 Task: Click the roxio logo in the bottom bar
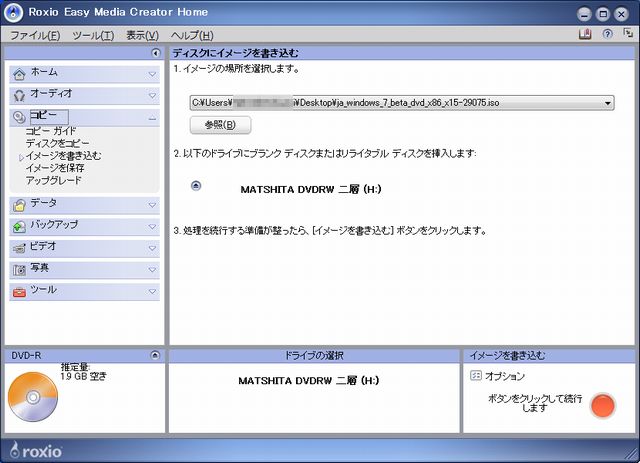click(36, 450)
